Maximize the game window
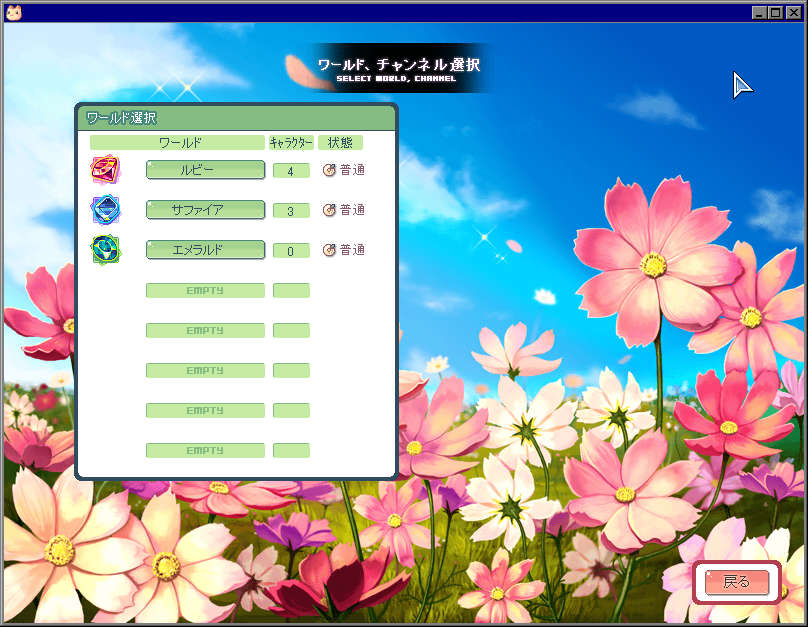Viewport: 808px width, 627px height. click(775, 12)
